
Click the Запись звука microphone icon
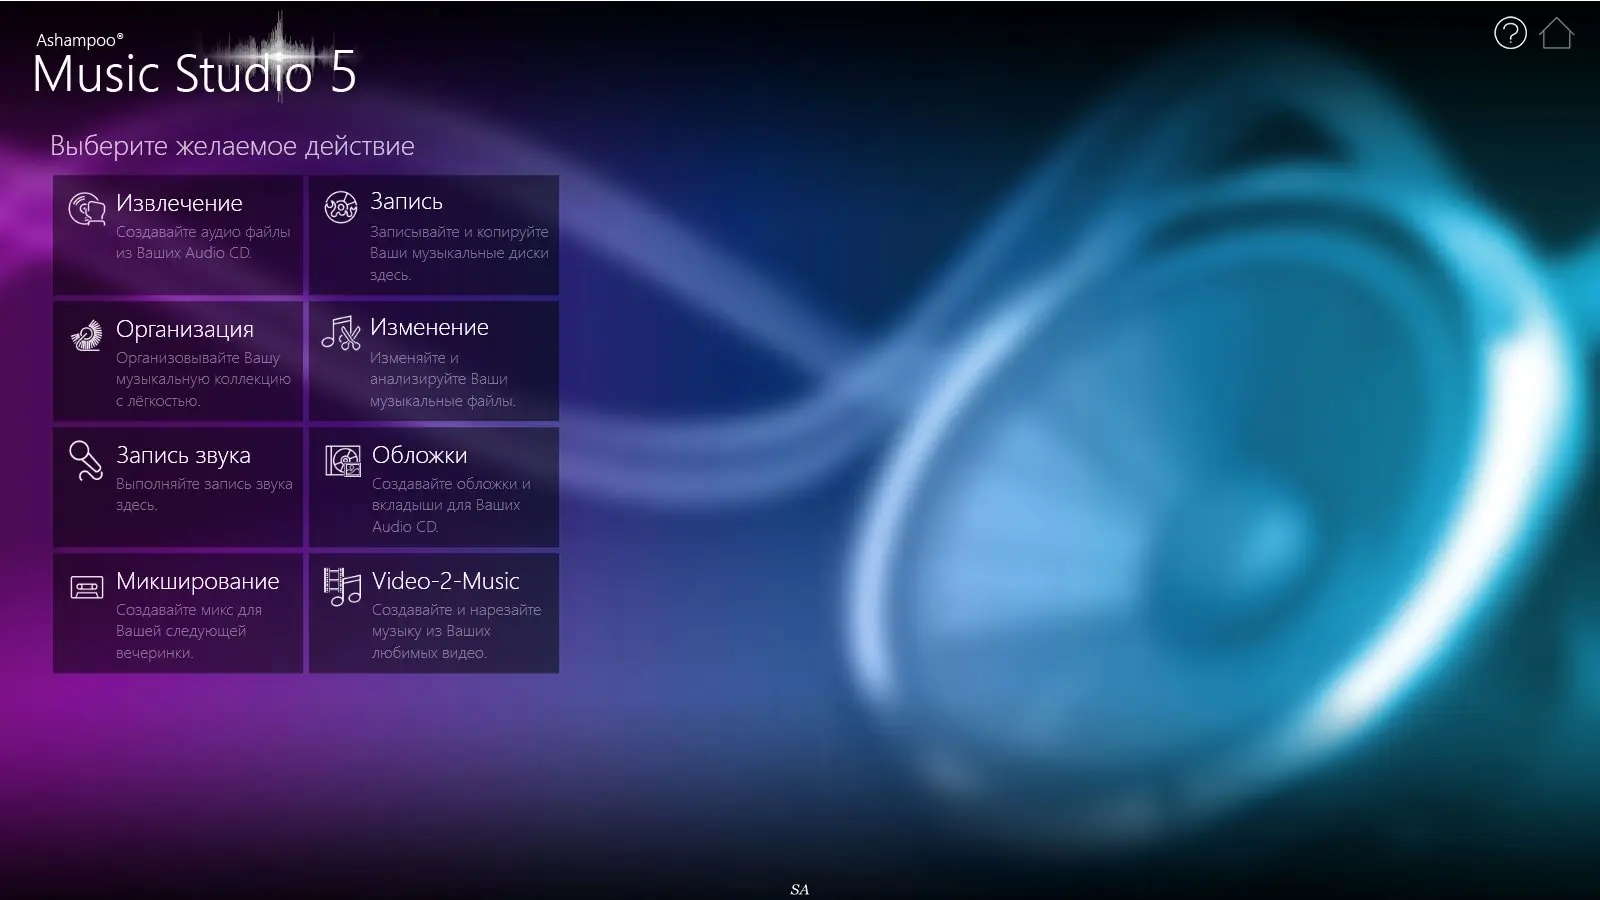click(x=87, y=460)
